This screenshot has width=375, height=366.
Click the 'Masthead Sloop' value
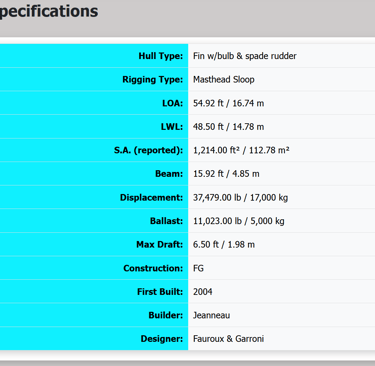coord(224,80)
